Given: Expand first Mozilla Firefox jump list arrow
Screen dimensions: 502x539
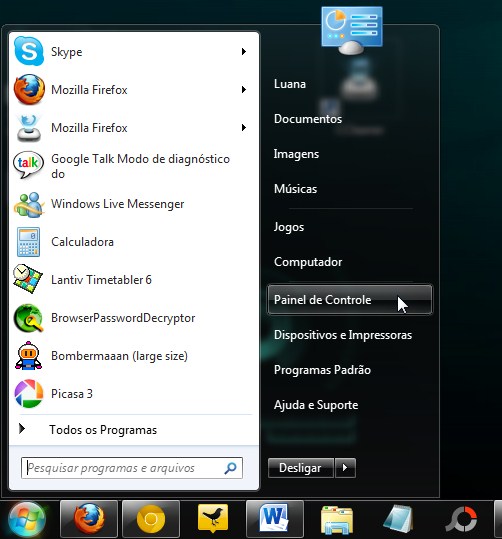Looking at the screenshot, I should coord(244,90).
